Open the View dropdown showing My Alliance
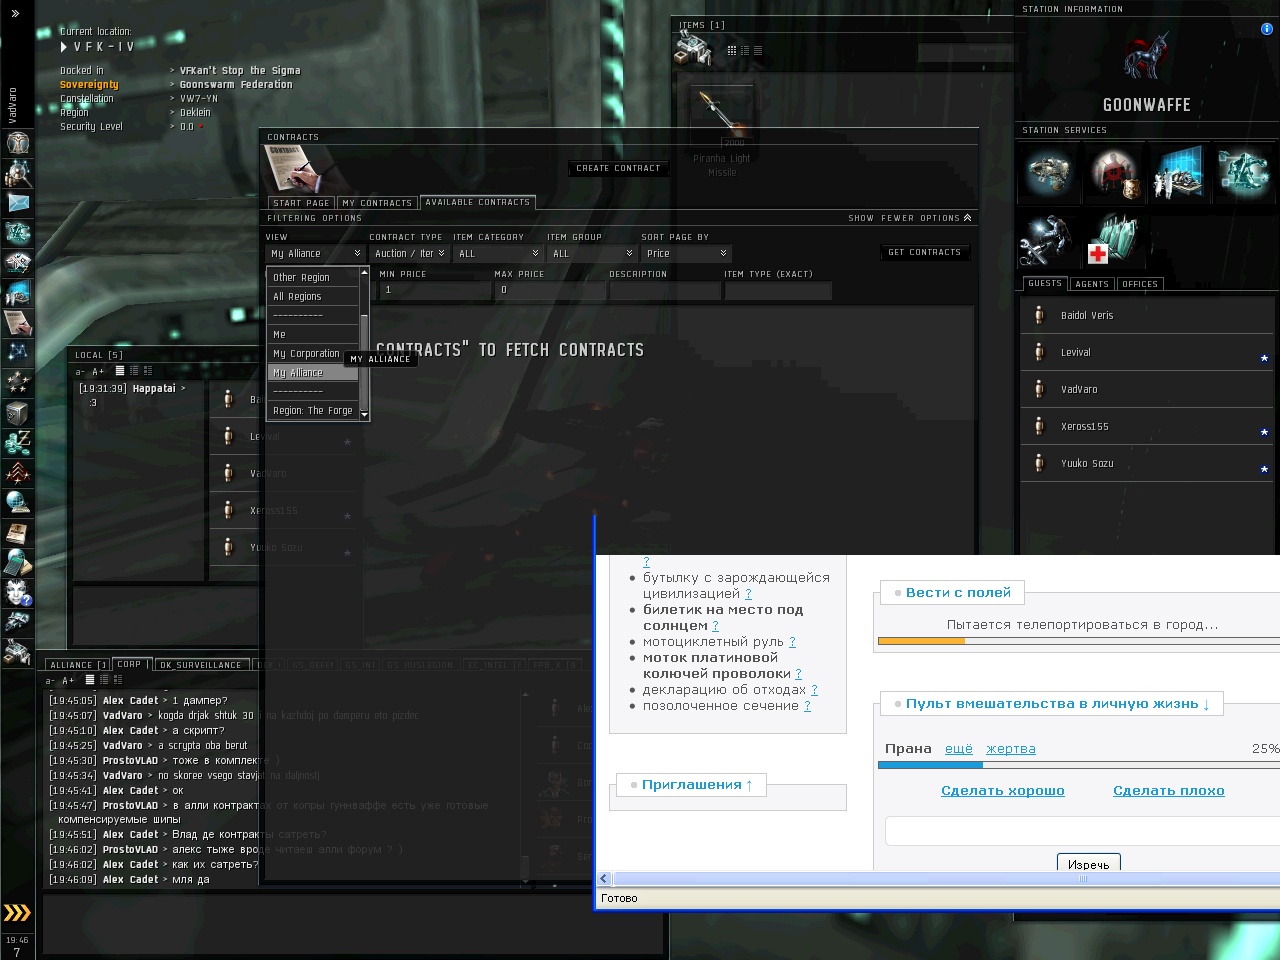This screenshot has height=960, width=1280. pos(316,254)
